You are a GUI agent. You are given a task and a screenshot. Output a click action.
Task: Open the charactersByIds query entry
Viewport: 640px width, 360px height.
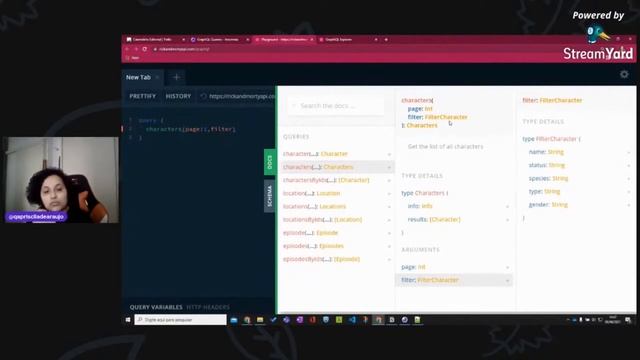(326, 180)
